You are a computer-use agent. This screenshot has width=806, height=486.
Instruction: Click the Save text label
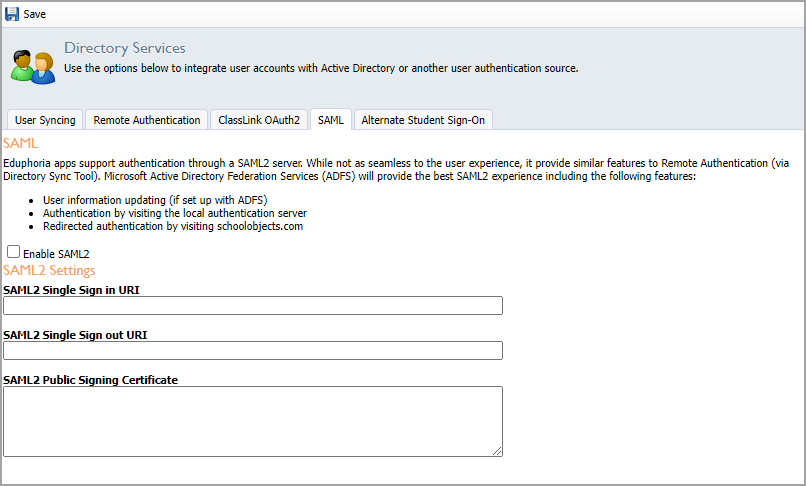click(x=34, y=14)
